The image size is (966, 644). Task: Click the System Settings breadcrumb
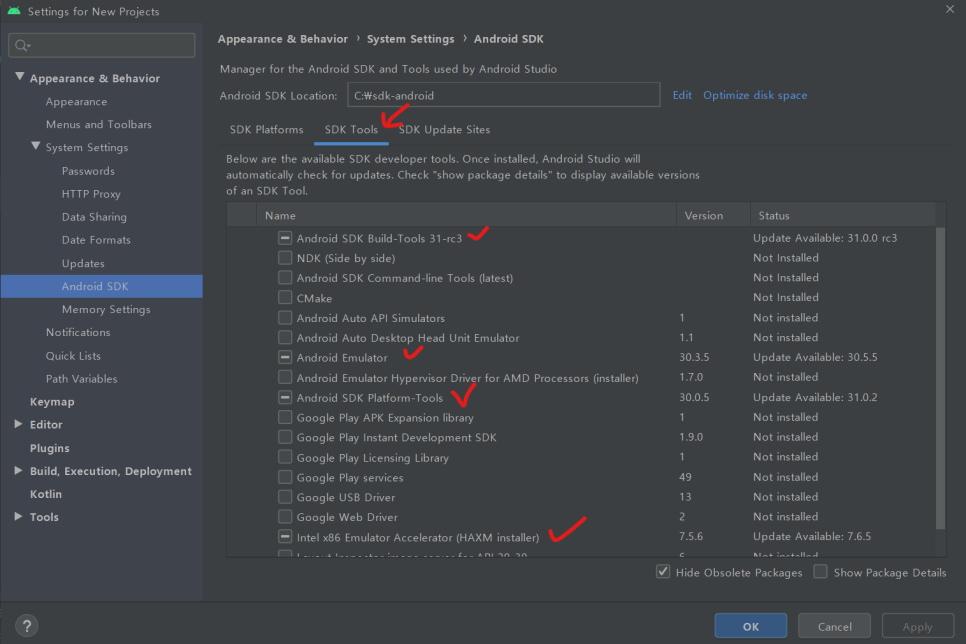pyautogui.click(x=410, y=39)
